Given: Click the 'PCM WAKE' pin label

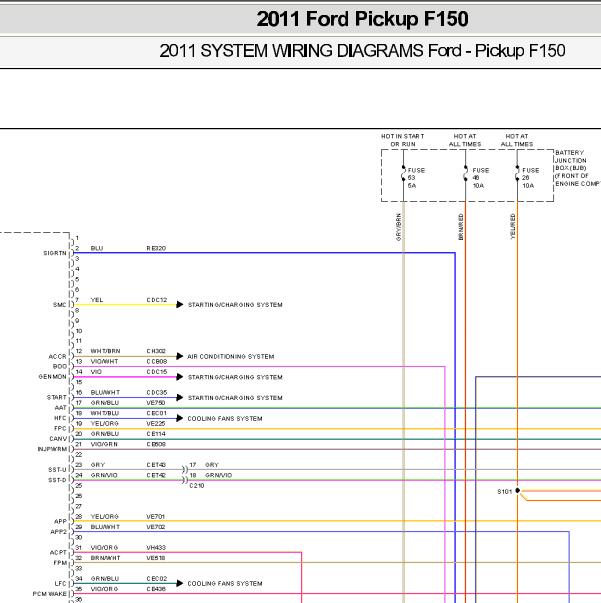Looking at the screenshot, I should click(x=50, y=594).
